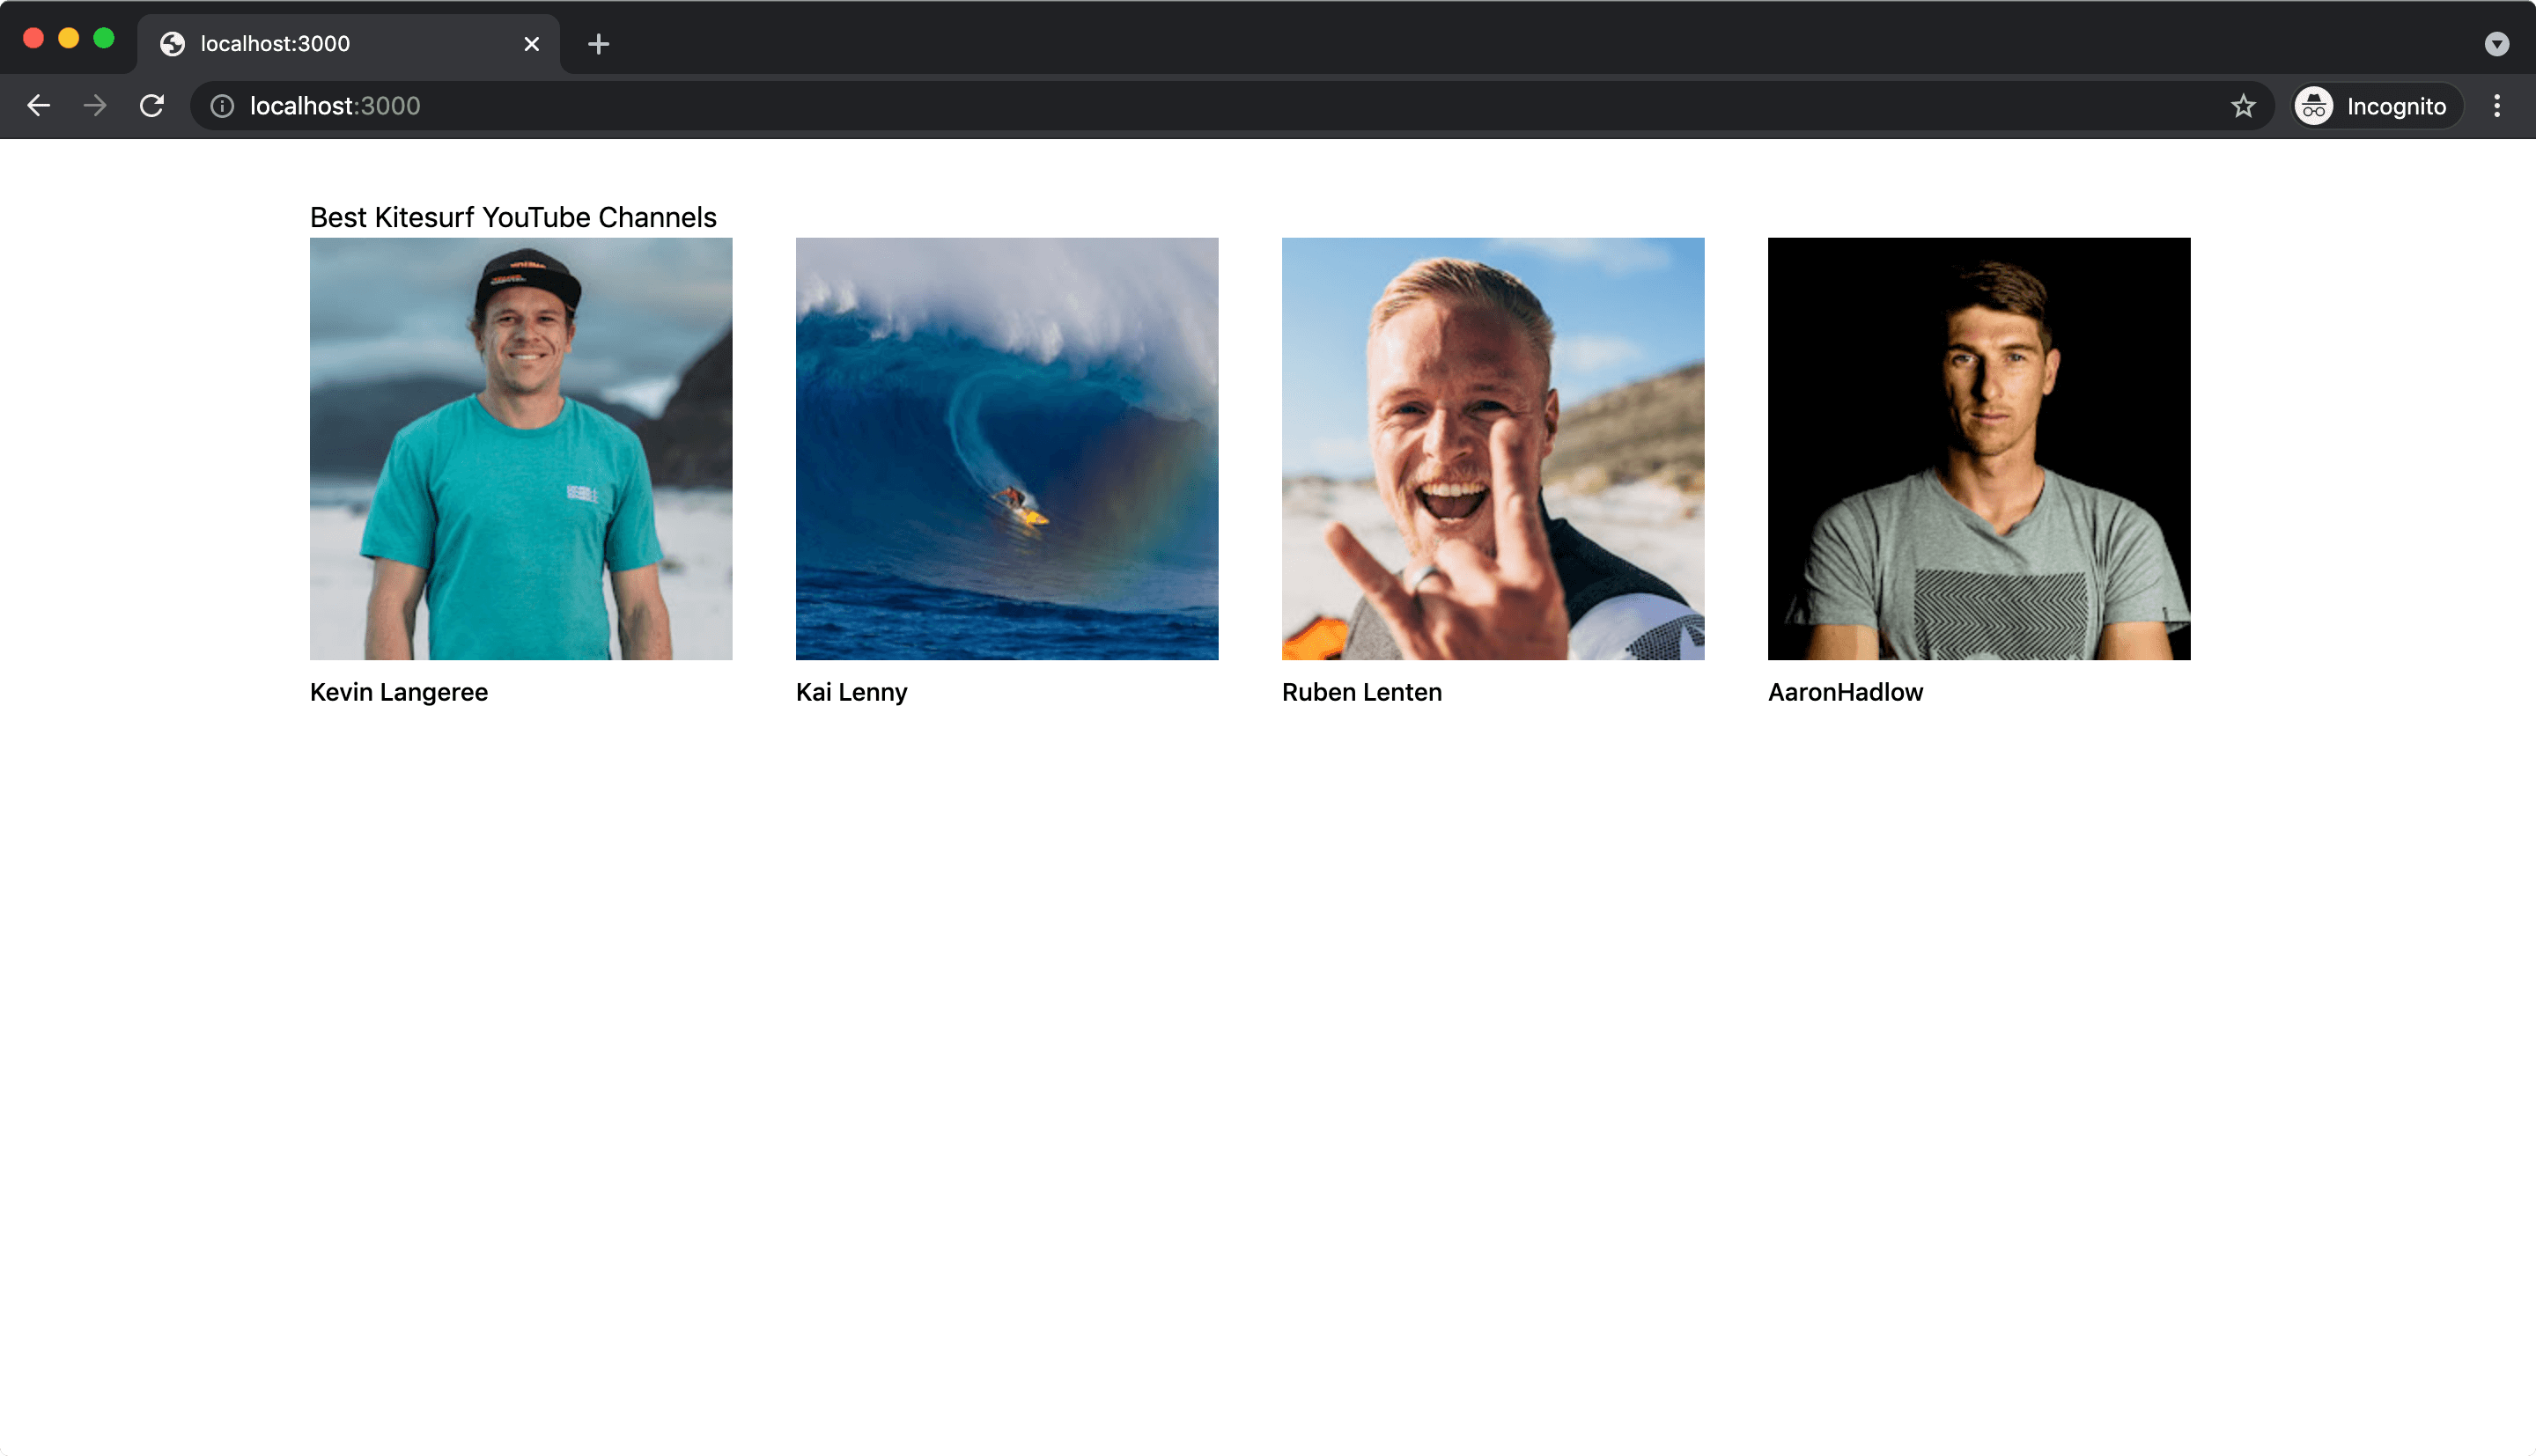The image size is (2536, 1456).
Task: Click the Best Kitesurf YouTube Channels heading
Action: [x=513, y=217]
